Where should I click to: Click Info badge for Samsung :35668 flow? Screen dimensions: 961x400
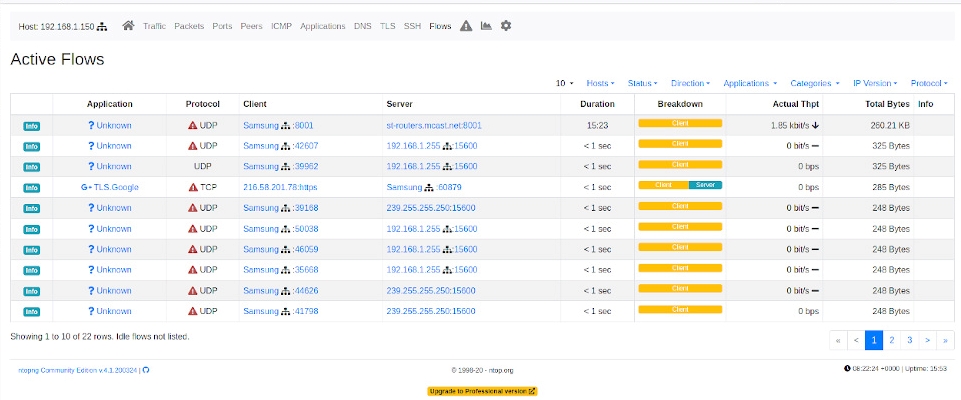point(31,270)
